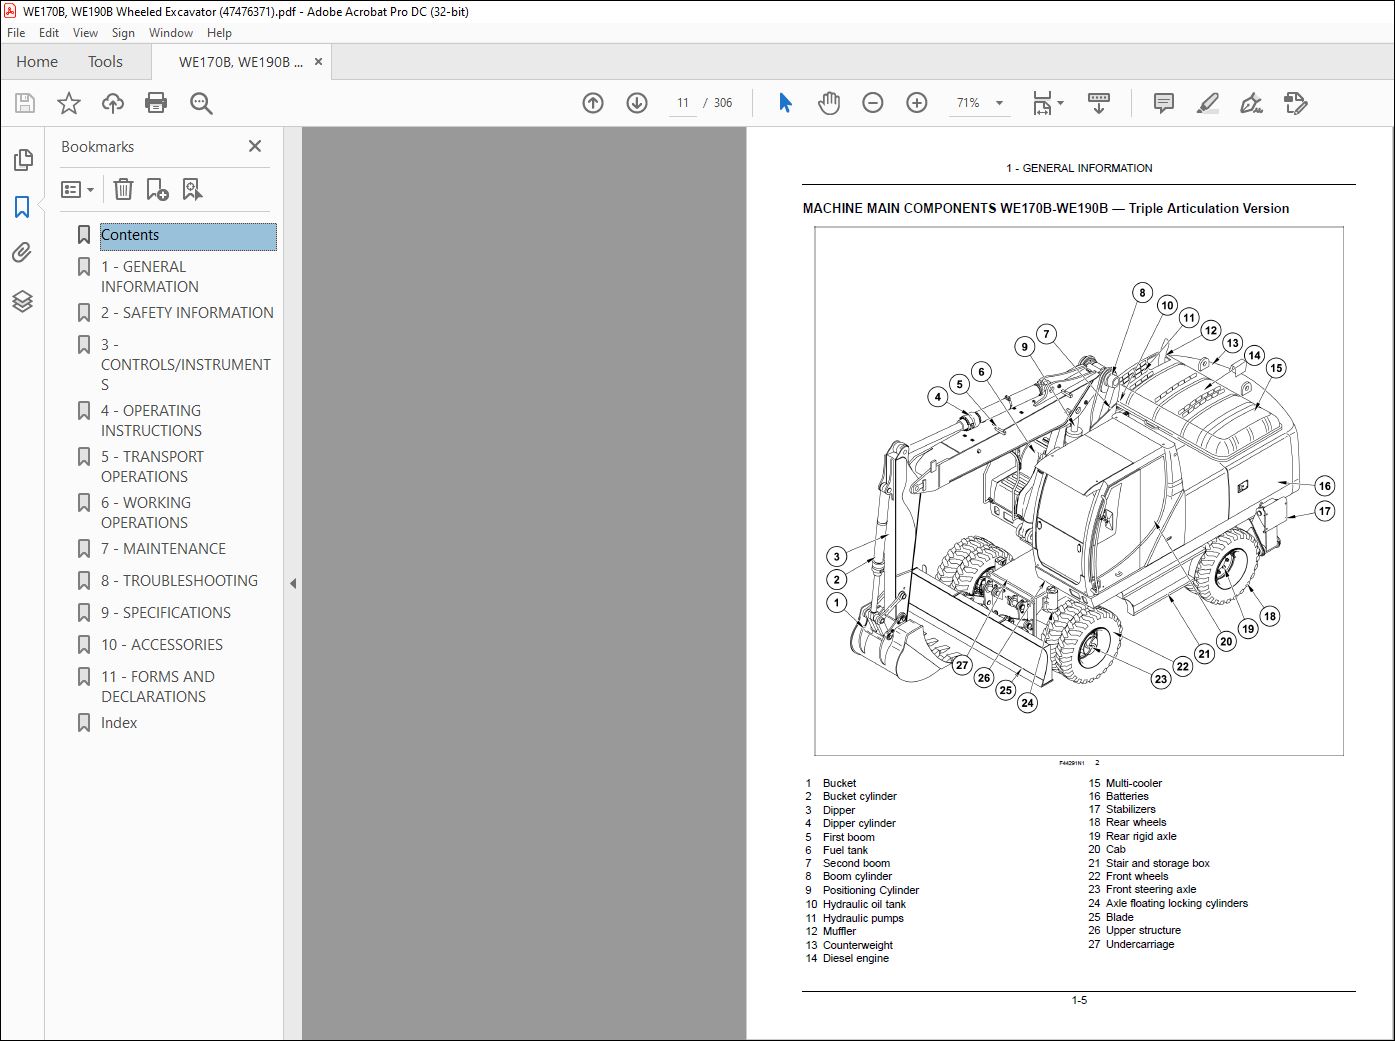
Task: Close the Bookmarks panel
Action: [x=255, y=146]
